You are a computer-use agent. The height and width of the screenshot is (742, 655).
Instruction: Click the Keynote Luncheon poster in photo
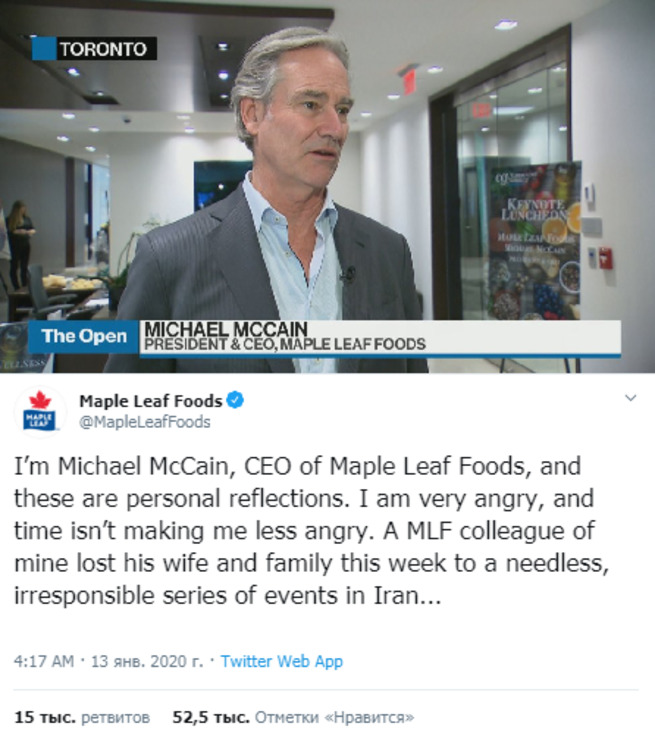point(535,241)
